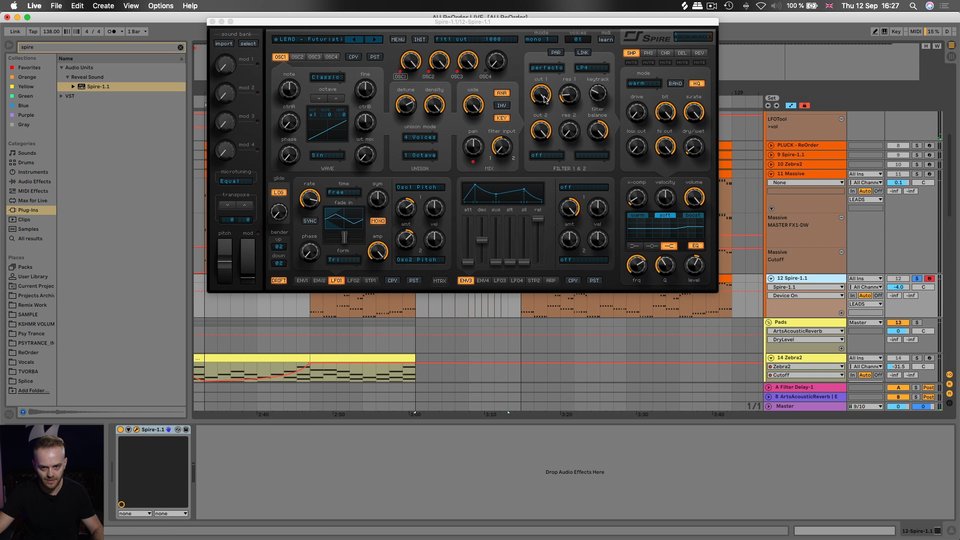Toggle SYNC in Spire LFO section
The image size is (960, 540).
click(309, 220)
